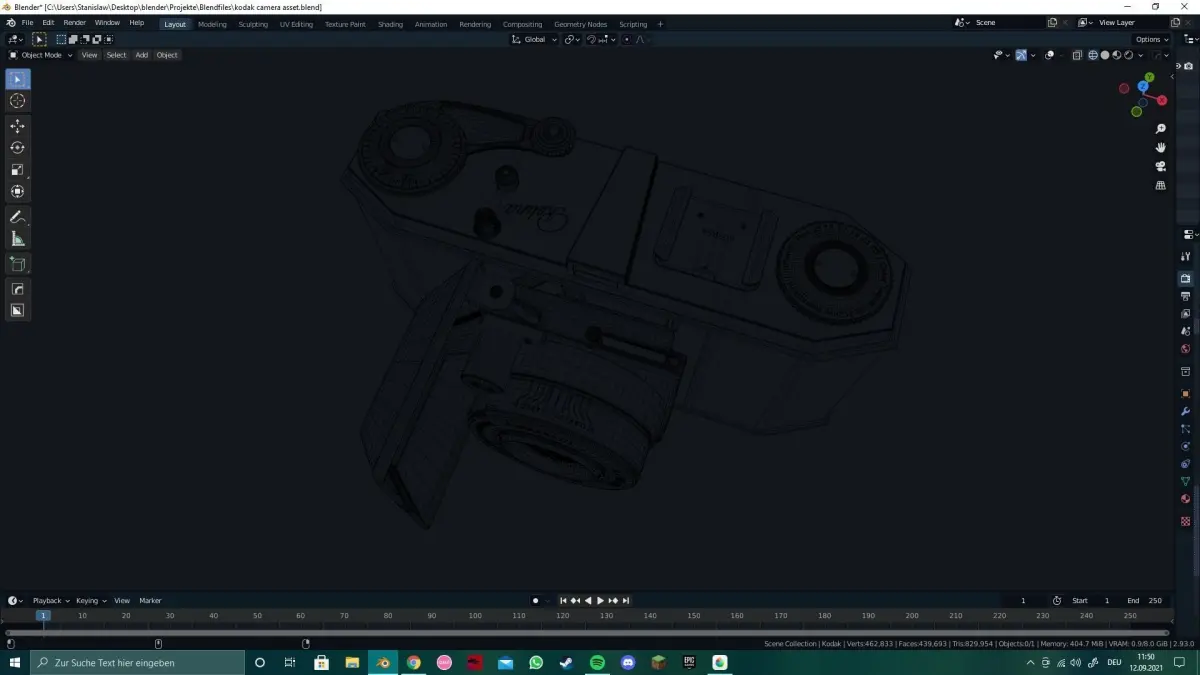1200x675 pixels.
Task: Select the Scale tool
Action: tap(17, 170)
